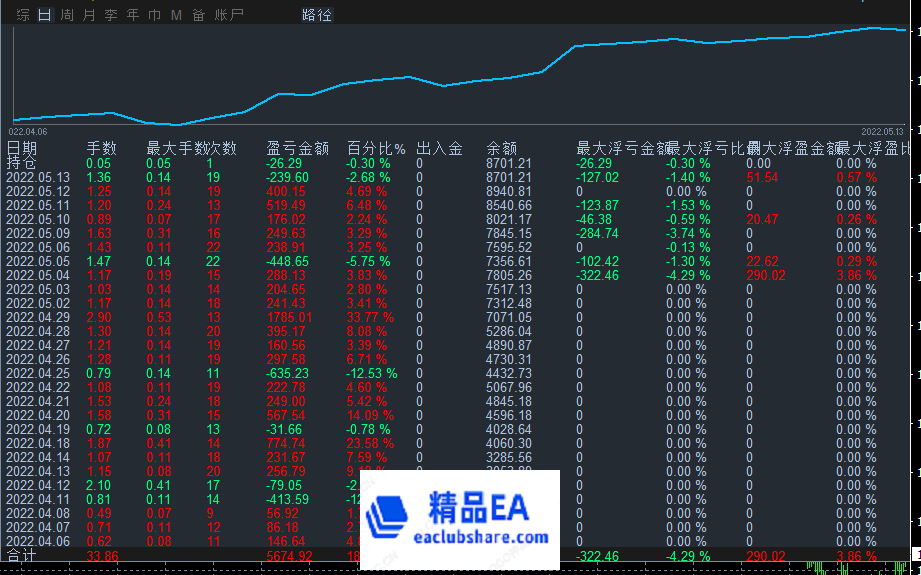Select the 2022.05.11 date row
The height and width of the screenshot is (575, 921).
pyautogui.click(x=38, y=206)
